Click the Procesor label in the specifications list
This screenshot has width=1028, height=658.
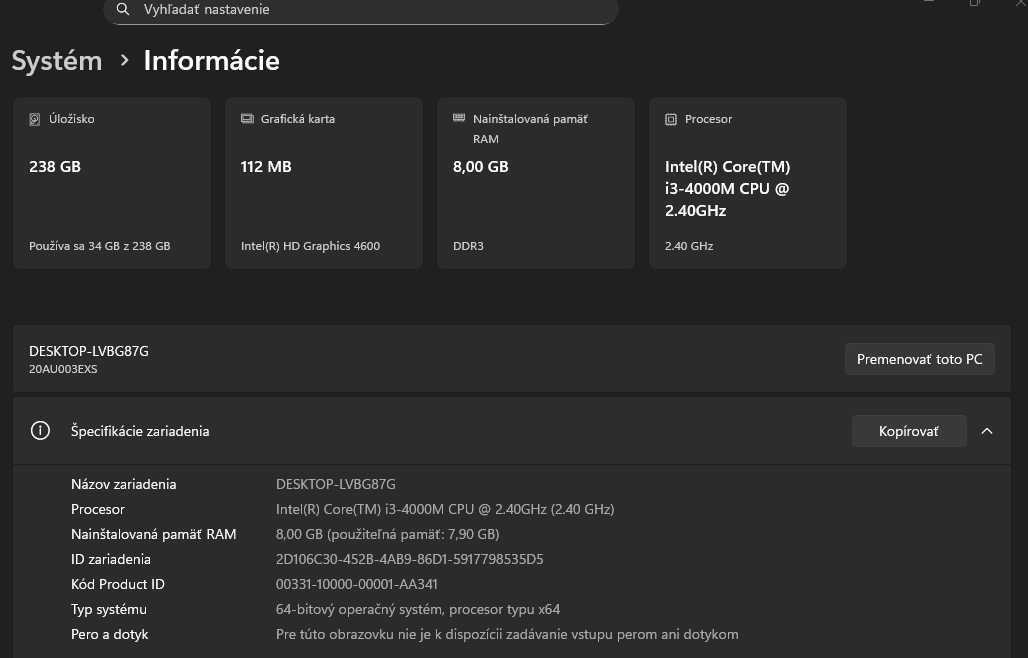[x=98, y=509]
